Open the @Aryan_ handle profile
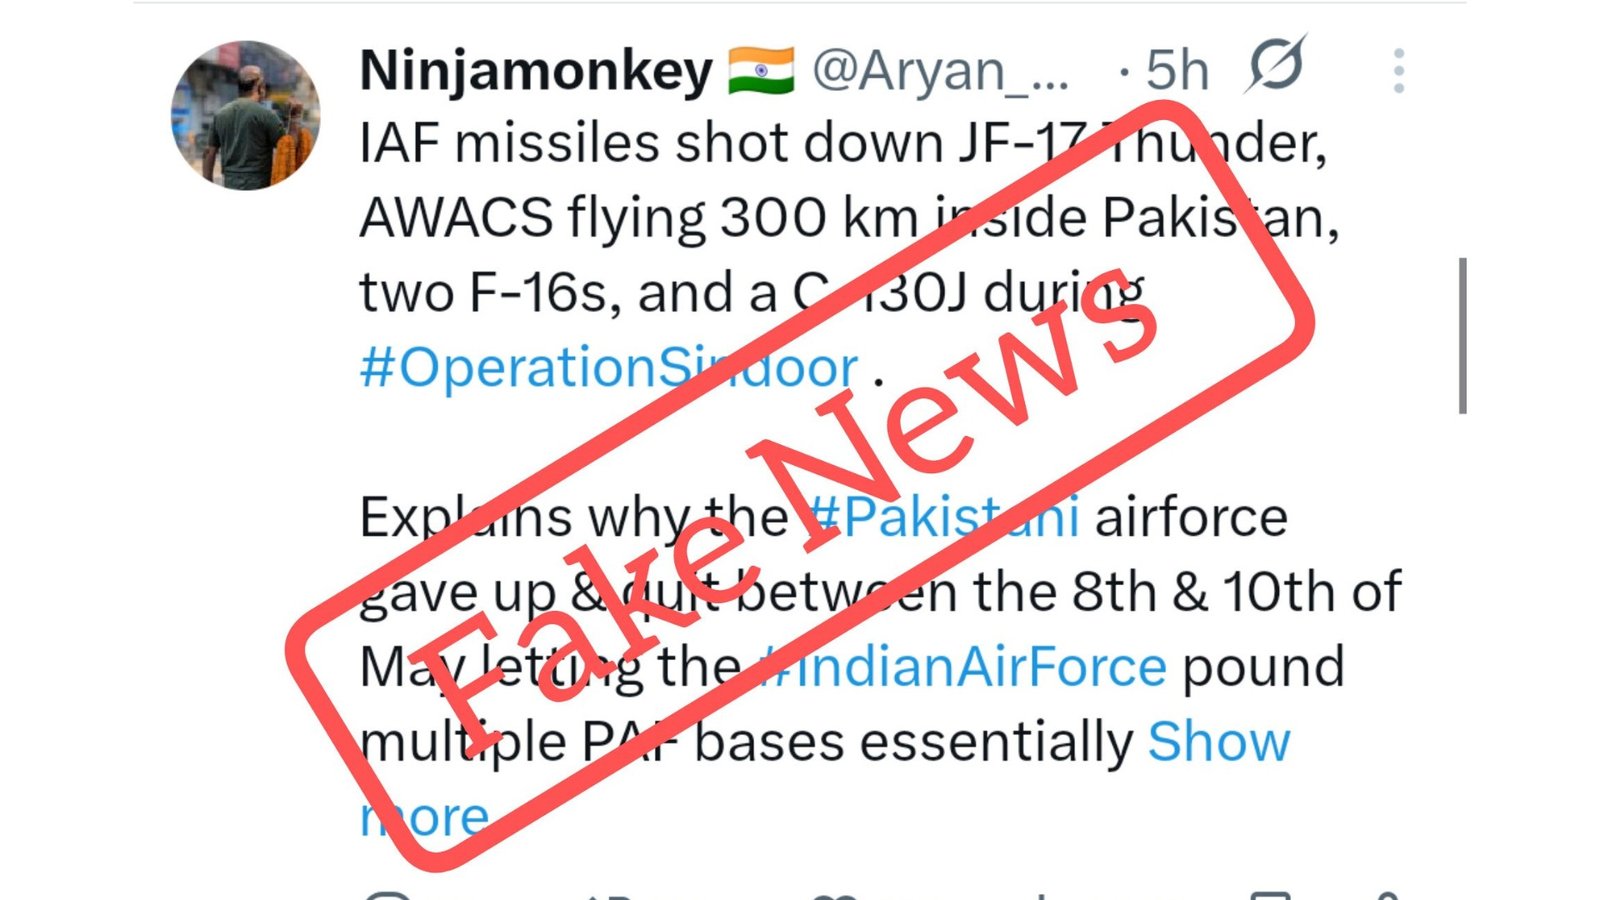 [939, 71]
